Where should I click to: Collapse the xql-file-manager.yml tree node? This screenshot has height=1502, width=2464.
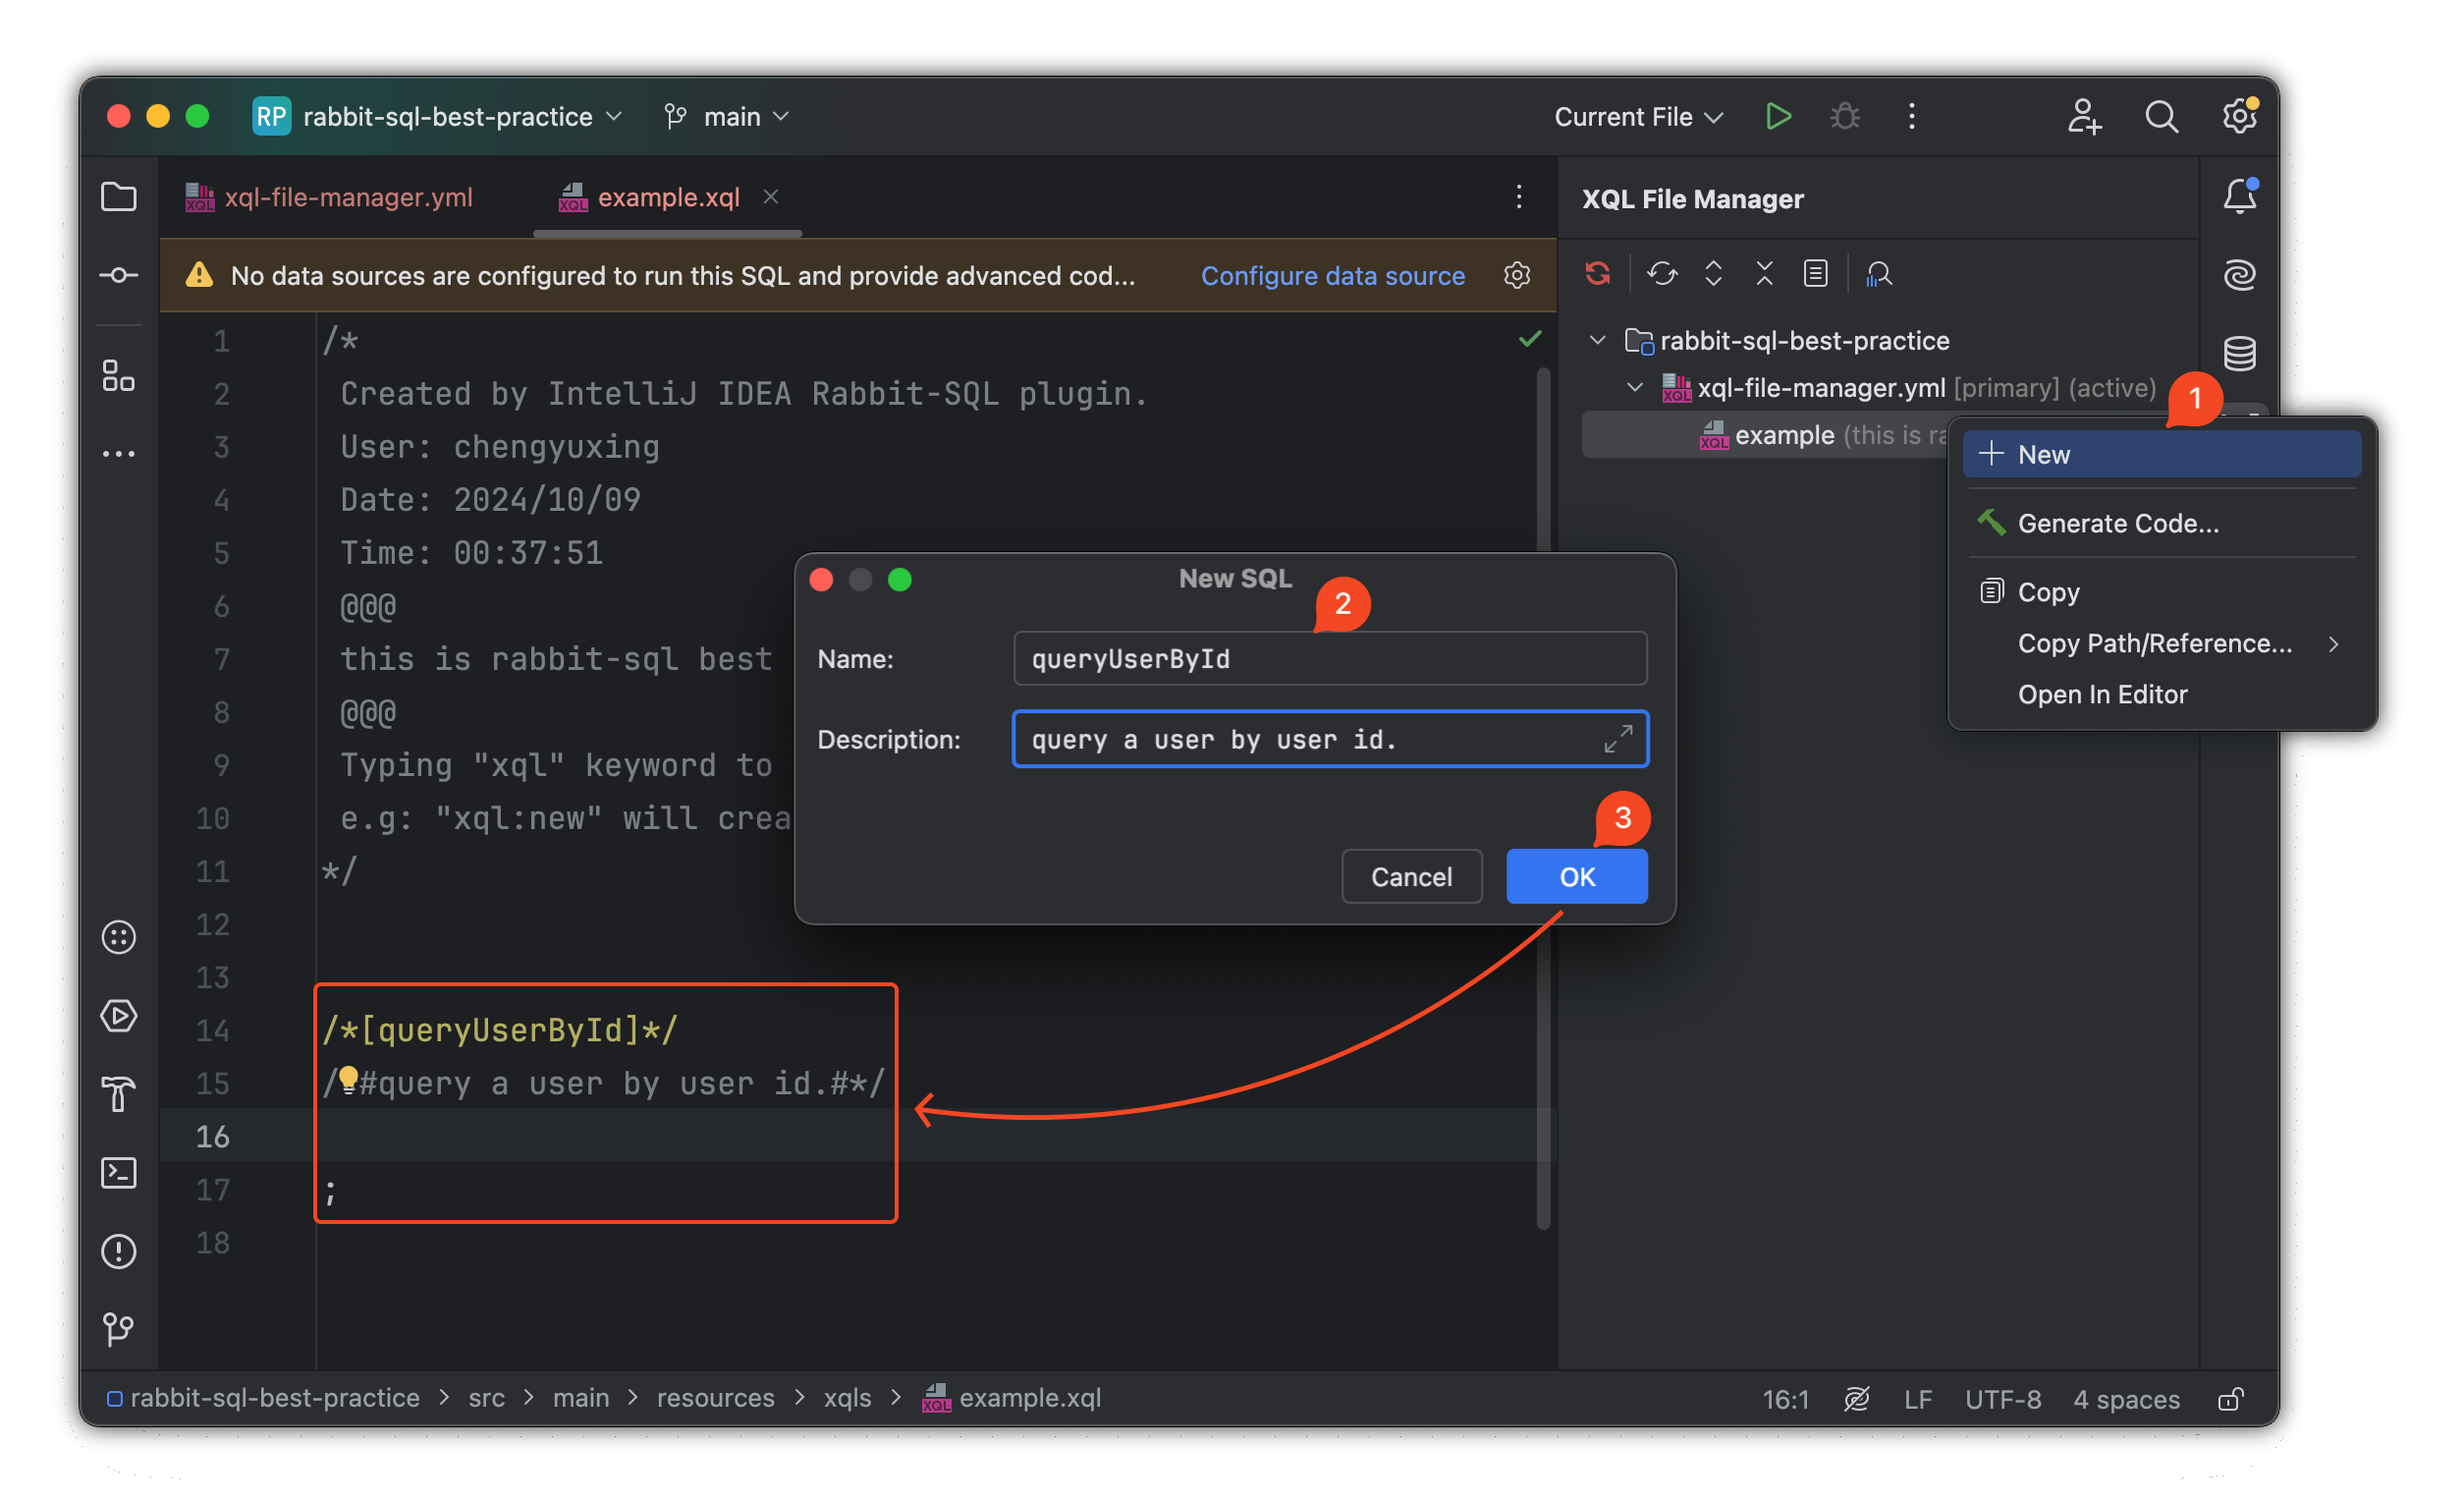tap(1635, 388)
